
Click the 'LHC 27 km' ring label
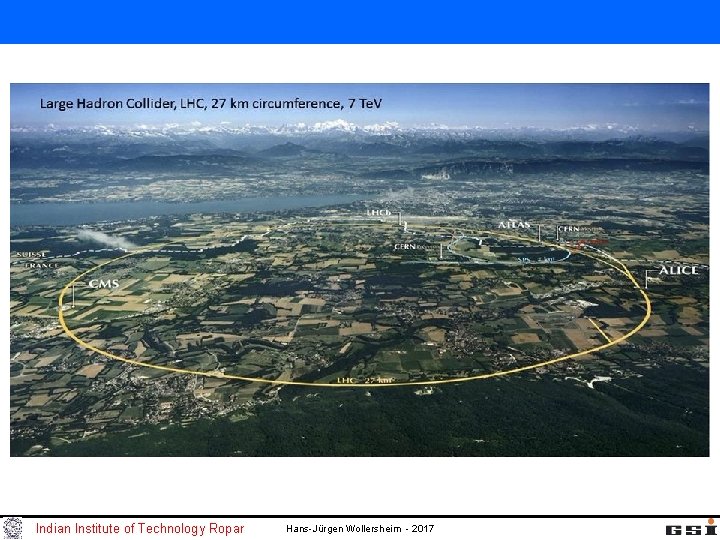click(x=365, y=380)
